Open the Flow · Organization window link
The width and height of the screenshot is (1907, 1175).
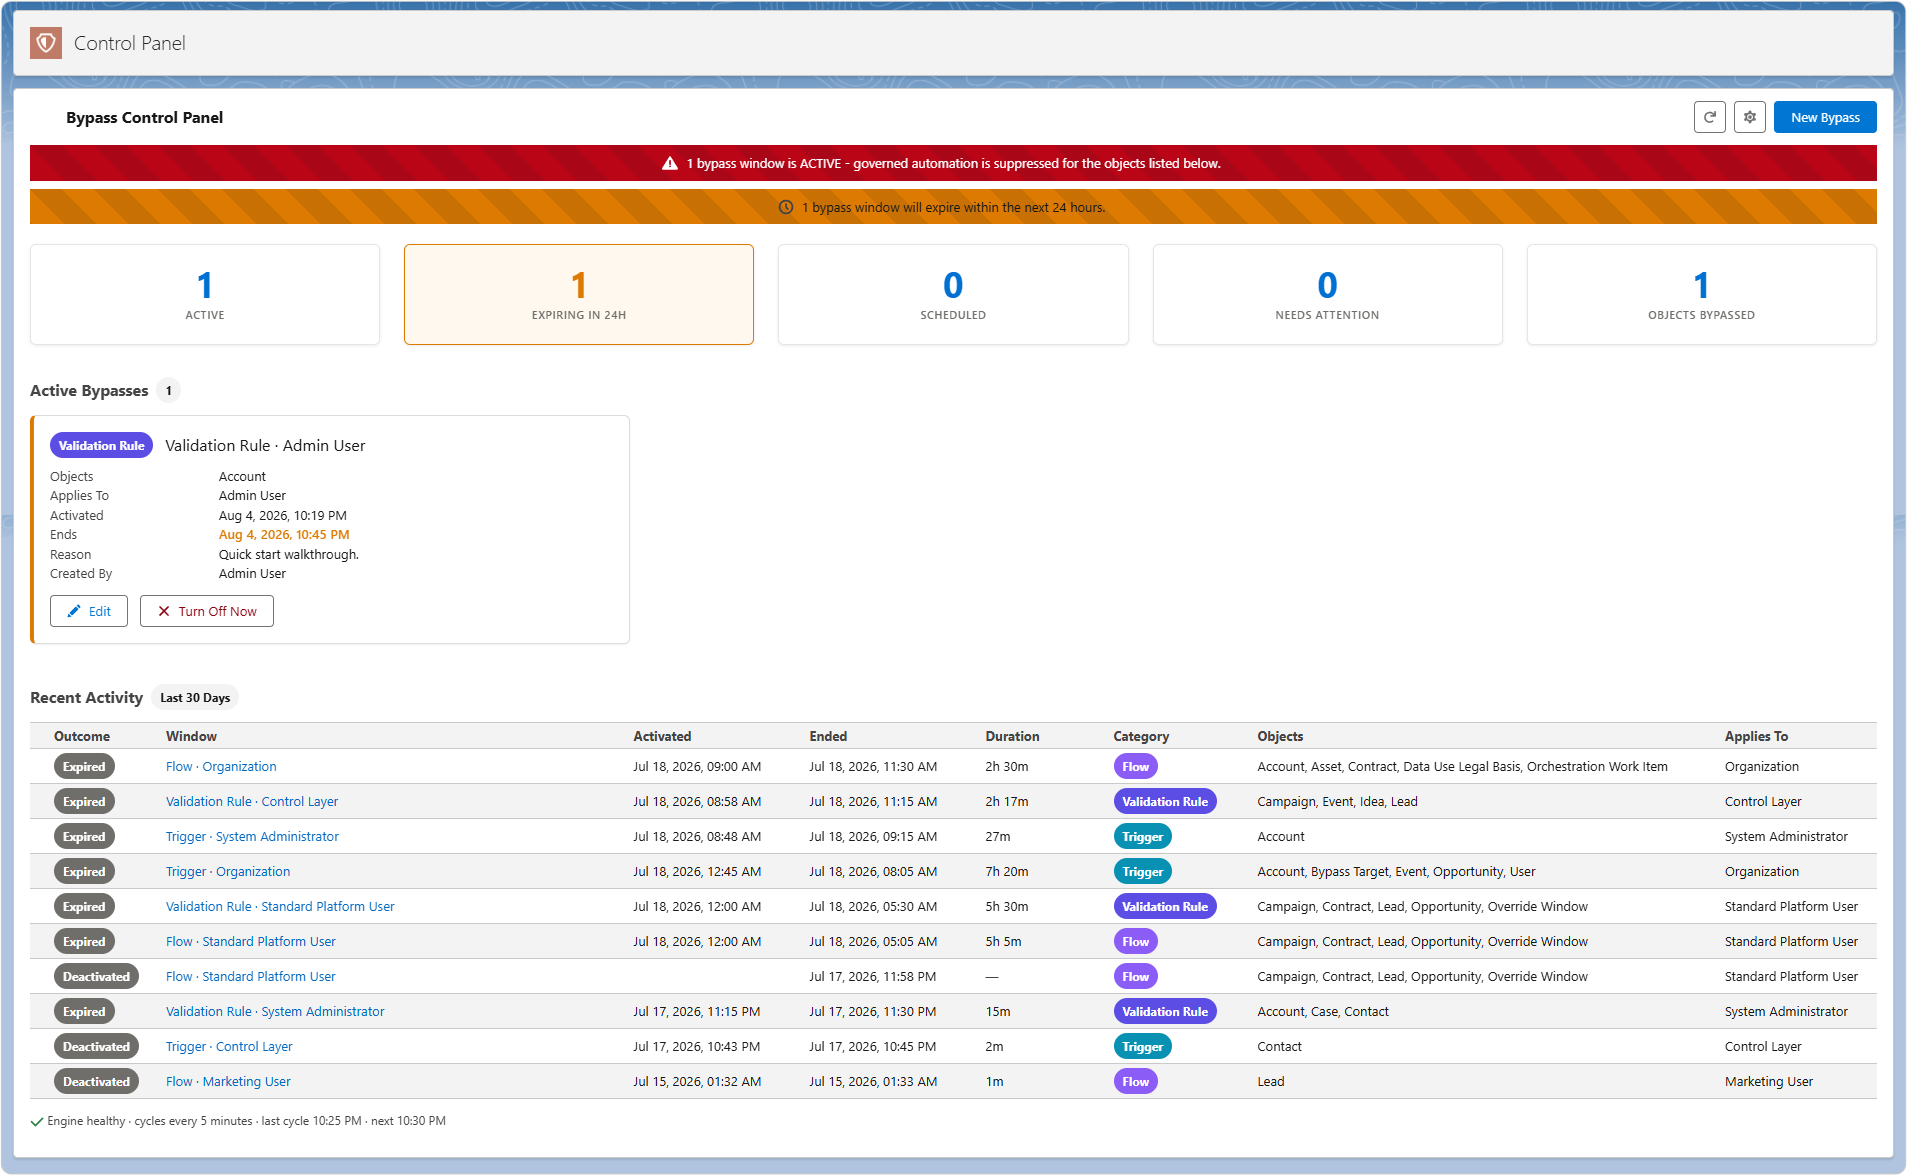click(221, 766)
